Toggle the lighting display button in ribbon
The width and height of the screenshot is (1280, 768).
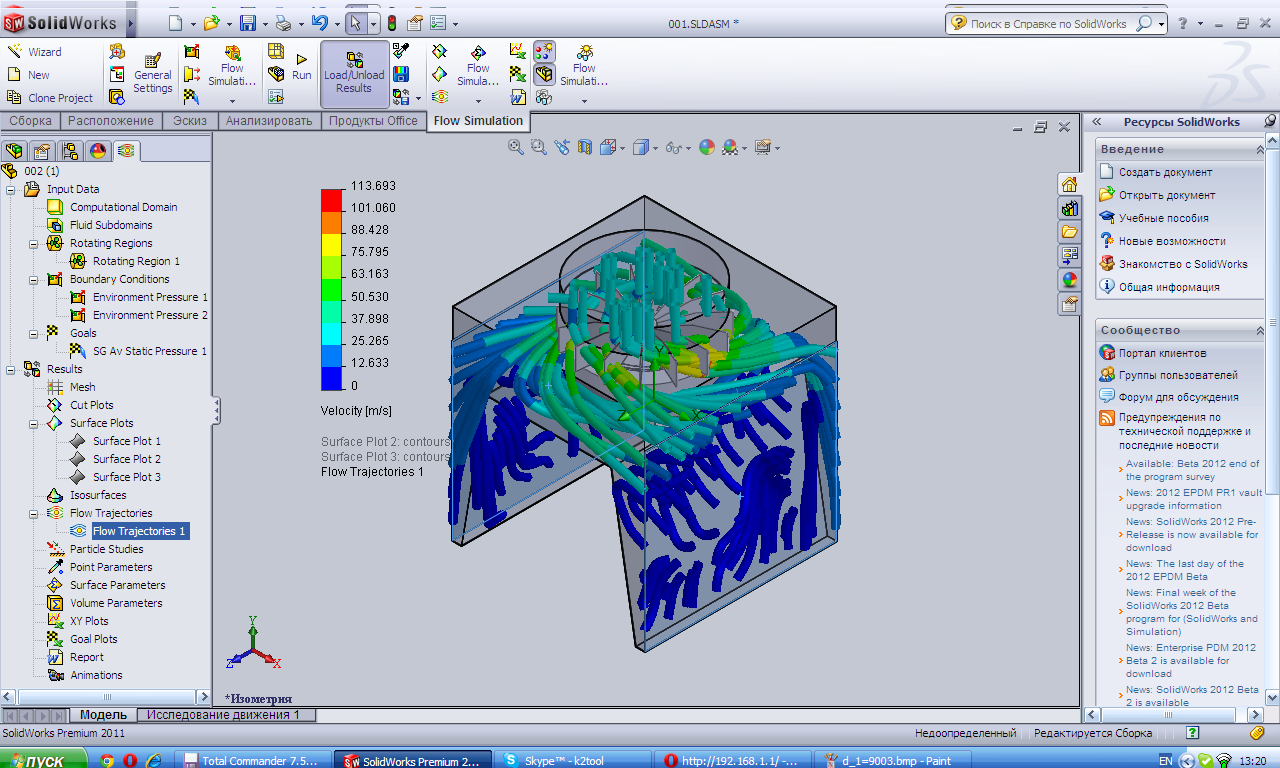tap(544, 51)
